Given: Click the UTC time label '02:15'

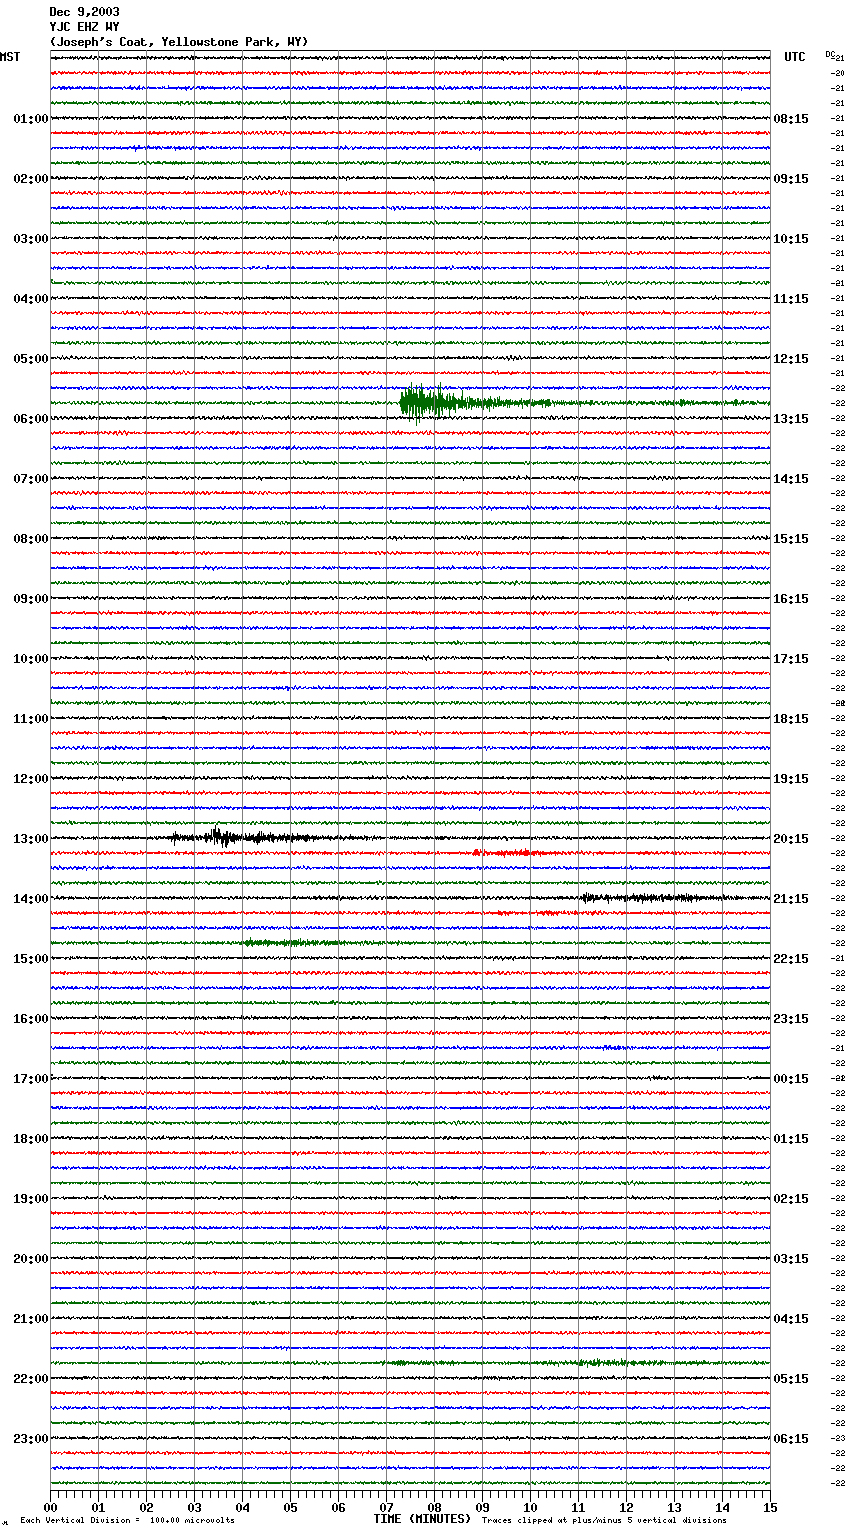Looking at the screenshot, I should point(791,1199).
